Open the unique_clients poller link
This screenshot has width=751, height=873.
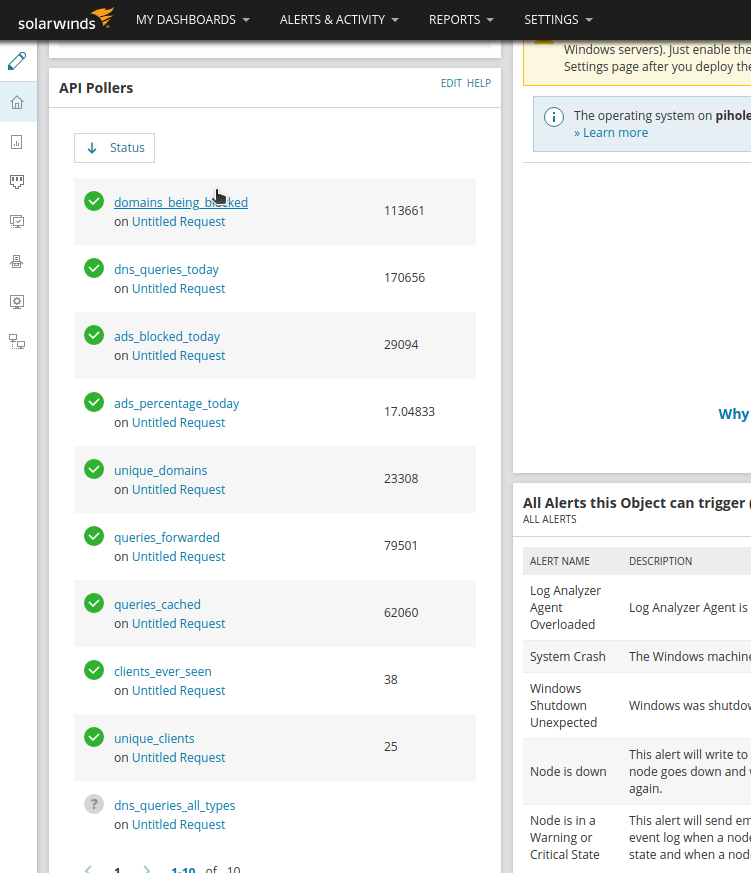click(x=154, y=739)
